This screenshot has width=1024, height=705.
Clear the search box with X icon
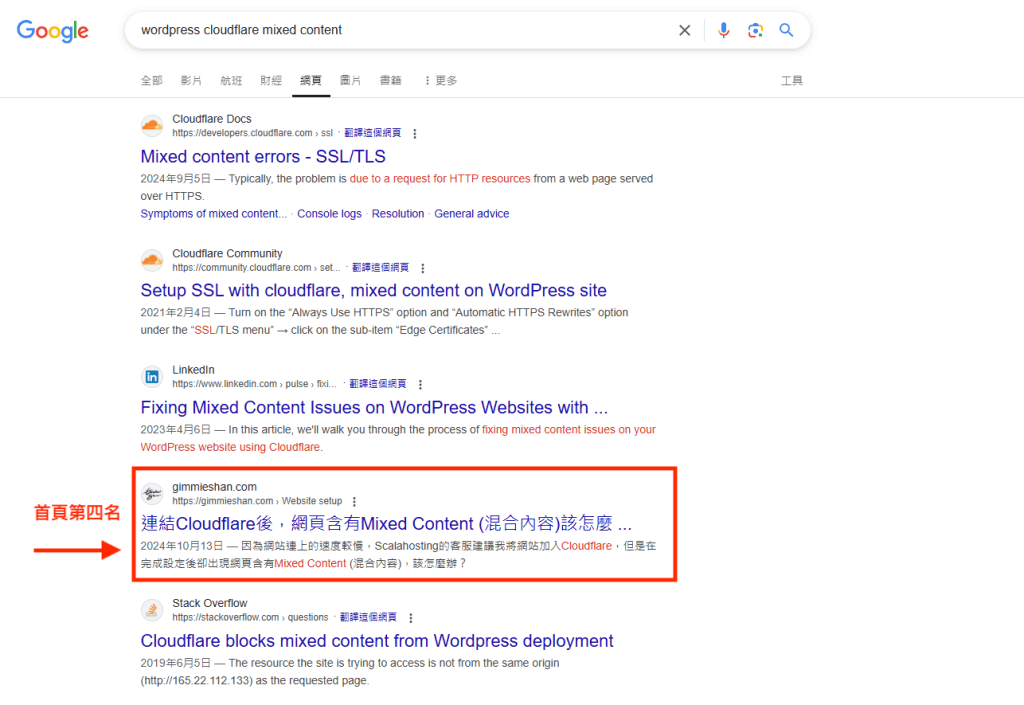tap(684, 30)
